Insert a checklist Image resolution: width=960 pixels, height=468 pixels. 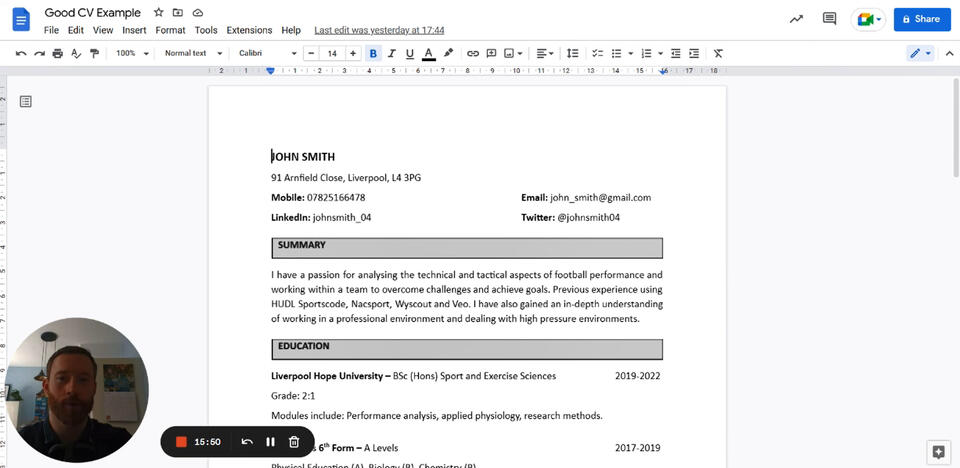click(598, 53)
